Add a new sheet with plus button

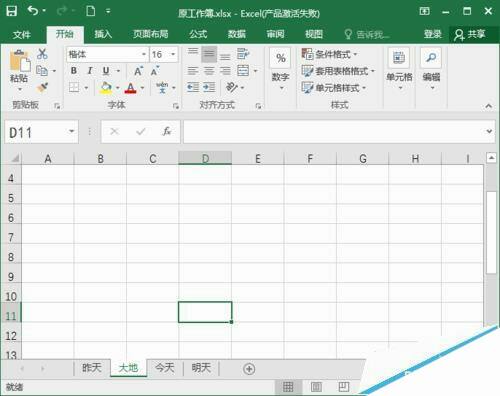click(249, 369)
